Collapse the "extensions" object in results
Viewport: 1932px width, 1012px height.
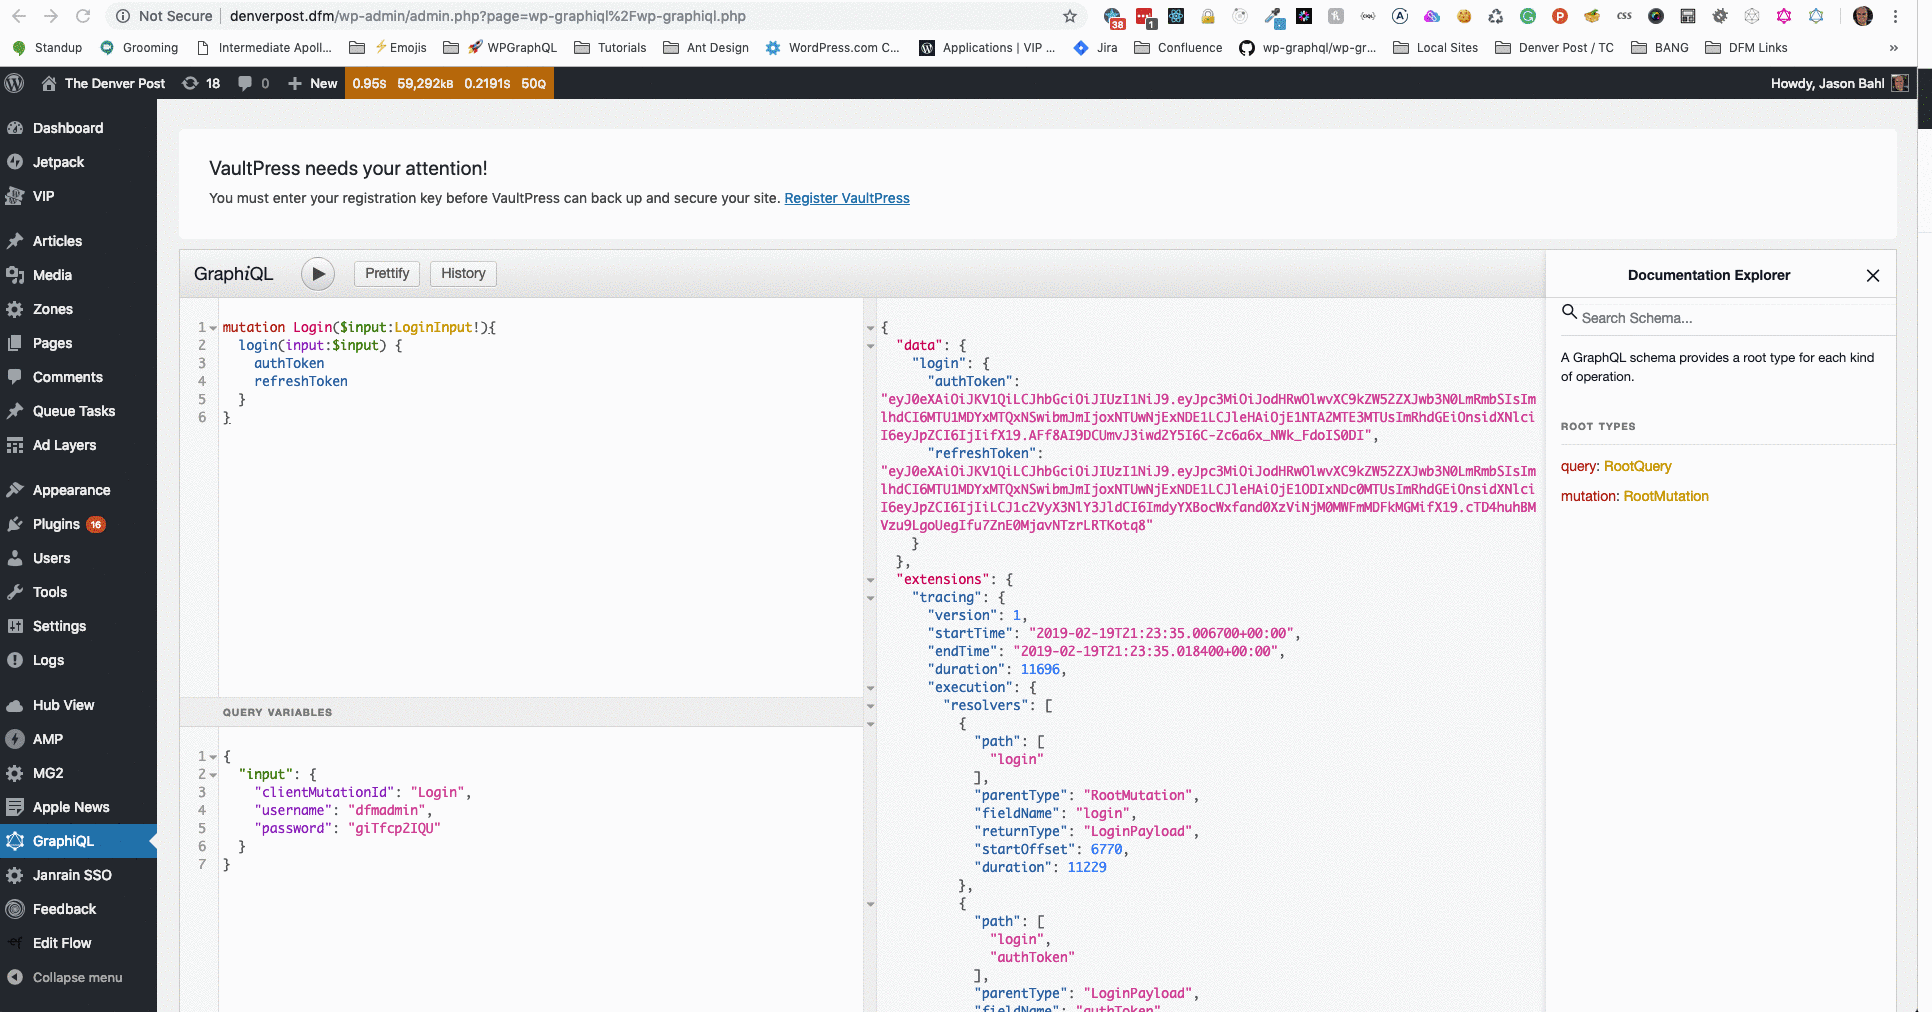click(x=870, y=580)
